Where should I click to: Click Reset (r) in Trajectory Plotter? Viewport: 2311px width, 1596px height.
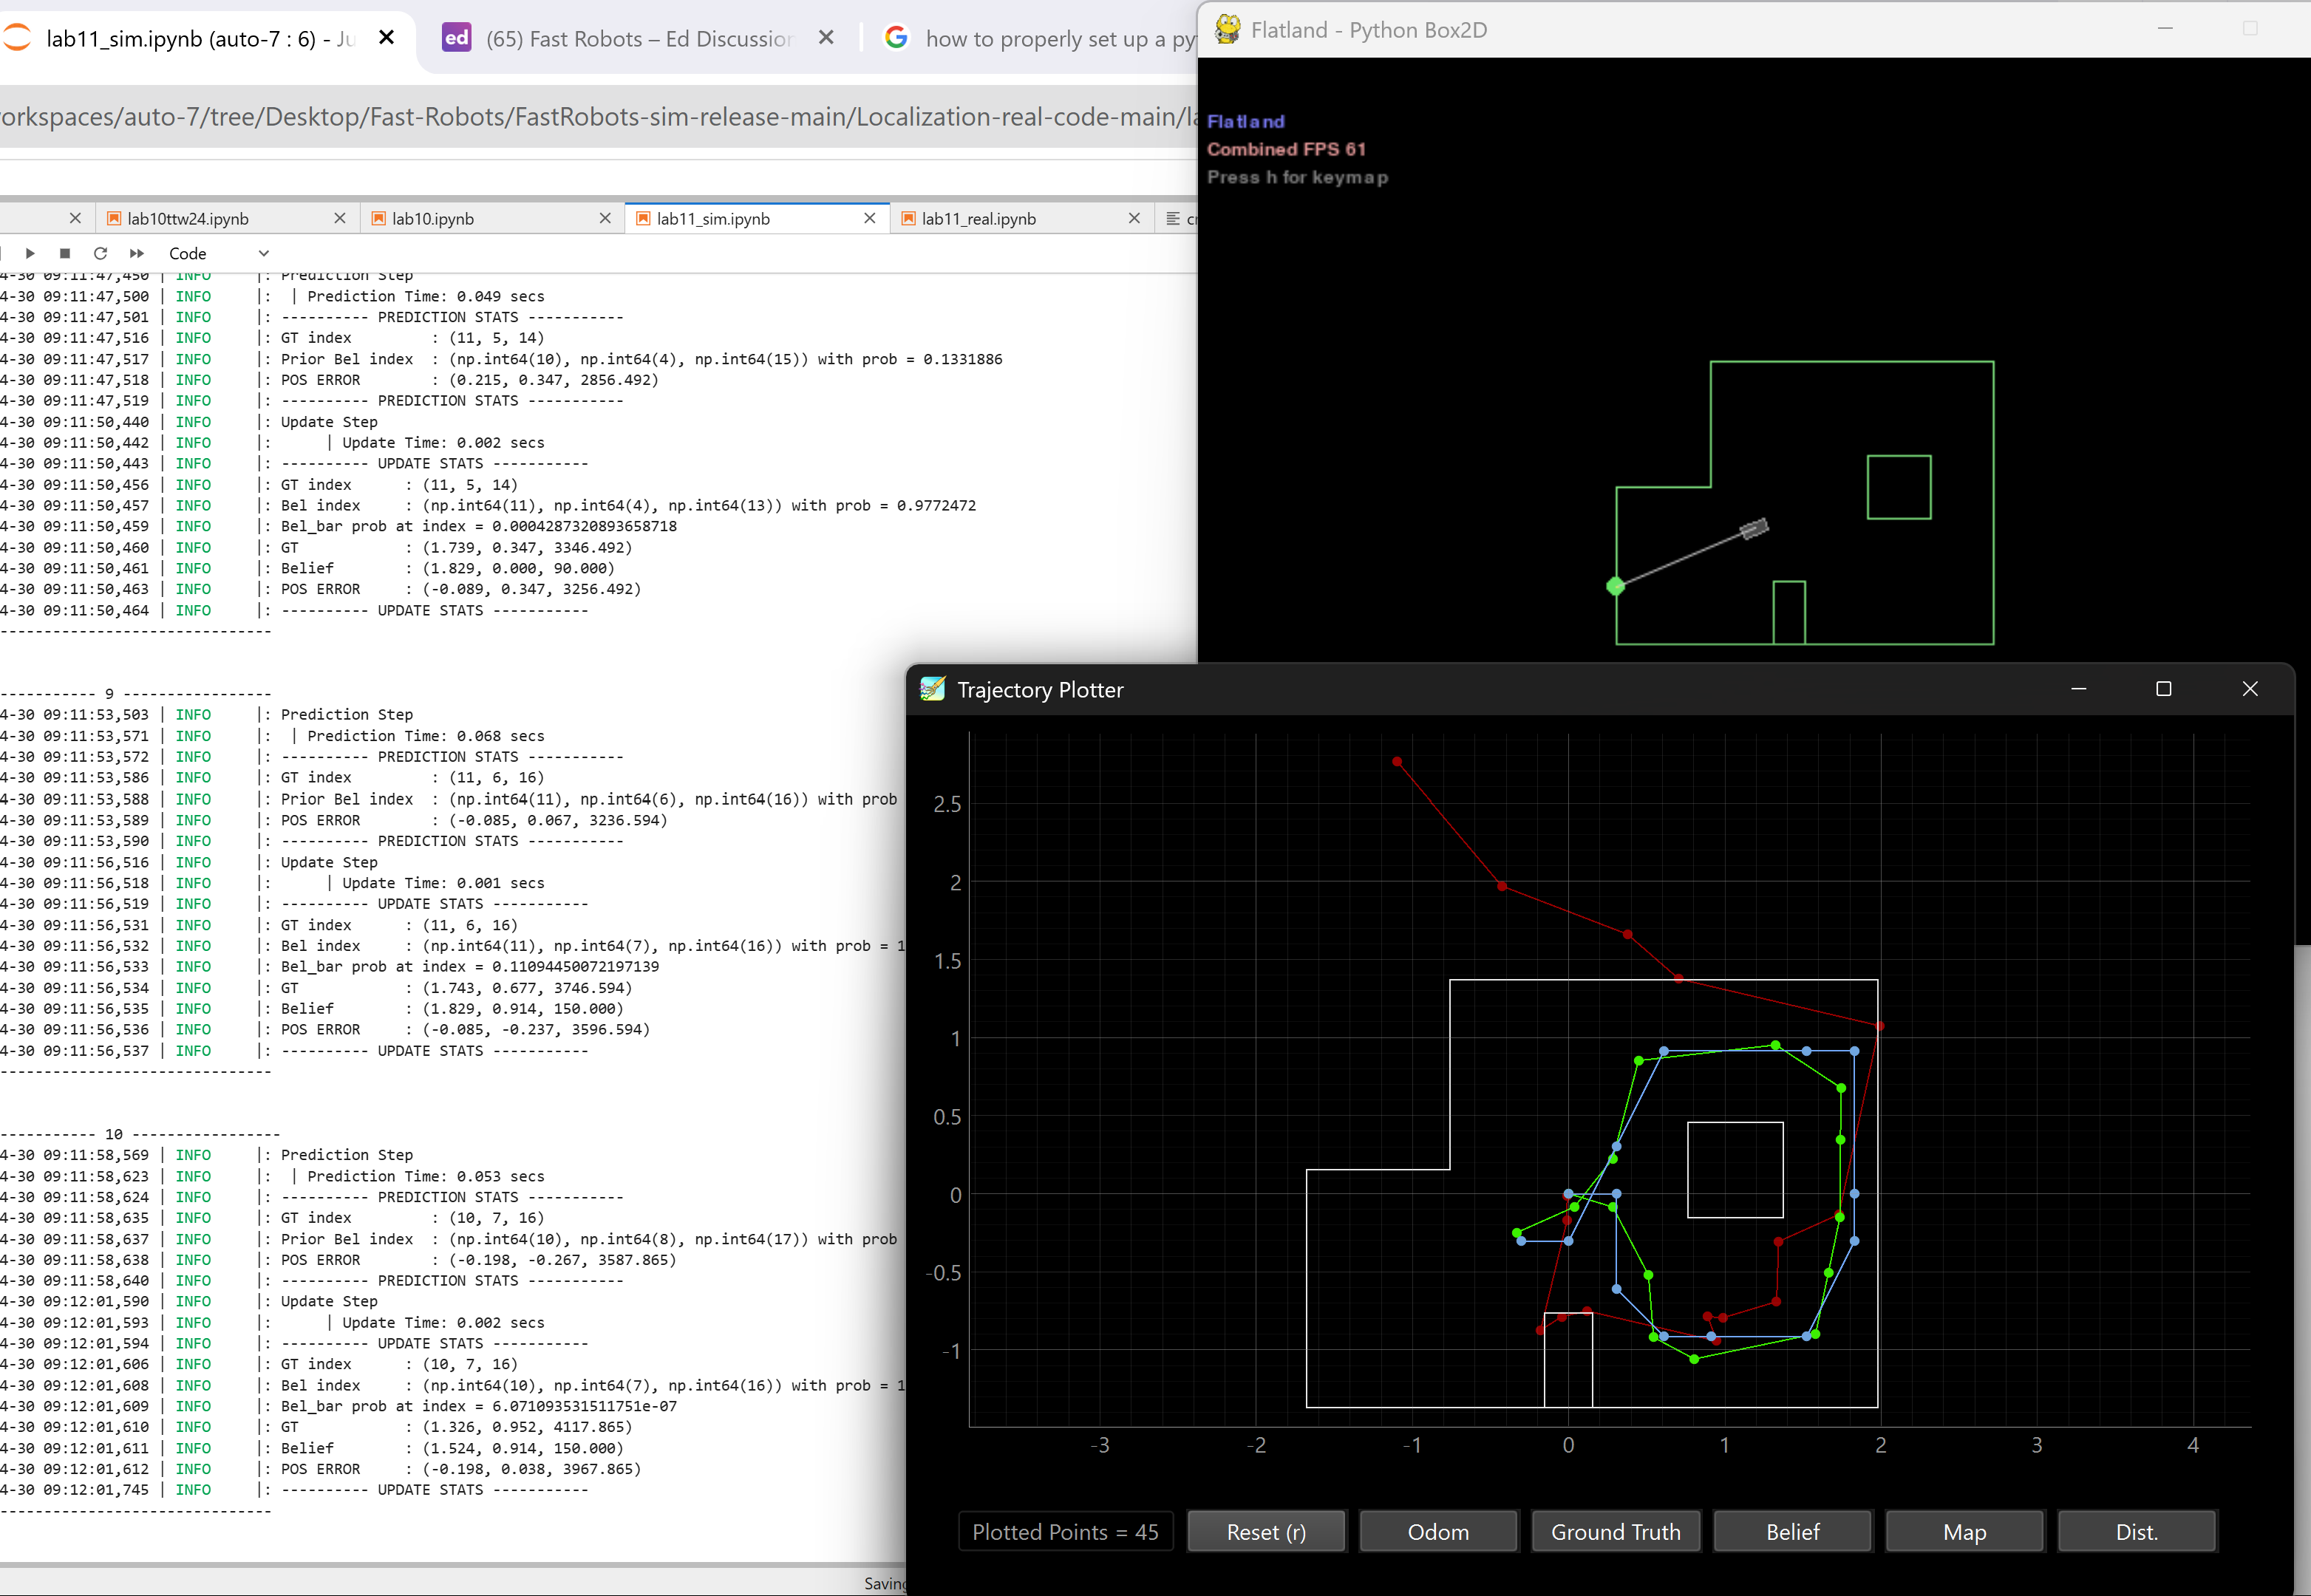coord(1266,1531)
